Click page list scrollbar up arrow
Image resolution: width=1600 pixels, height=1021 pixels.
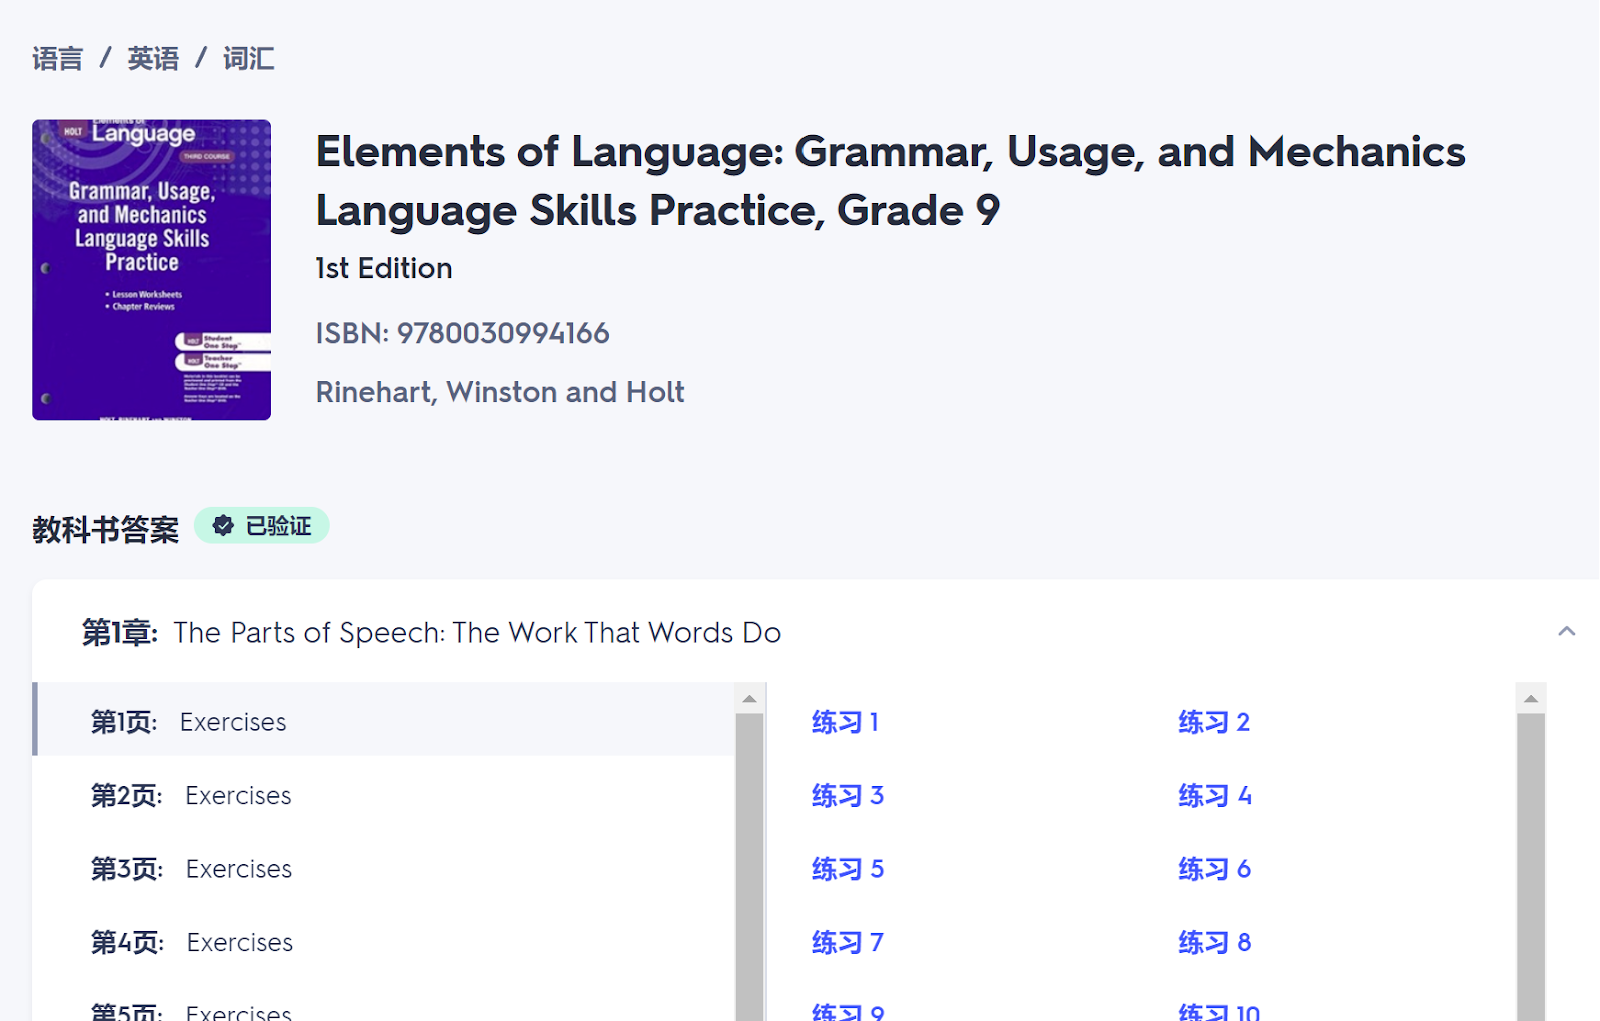coord(750,699)
